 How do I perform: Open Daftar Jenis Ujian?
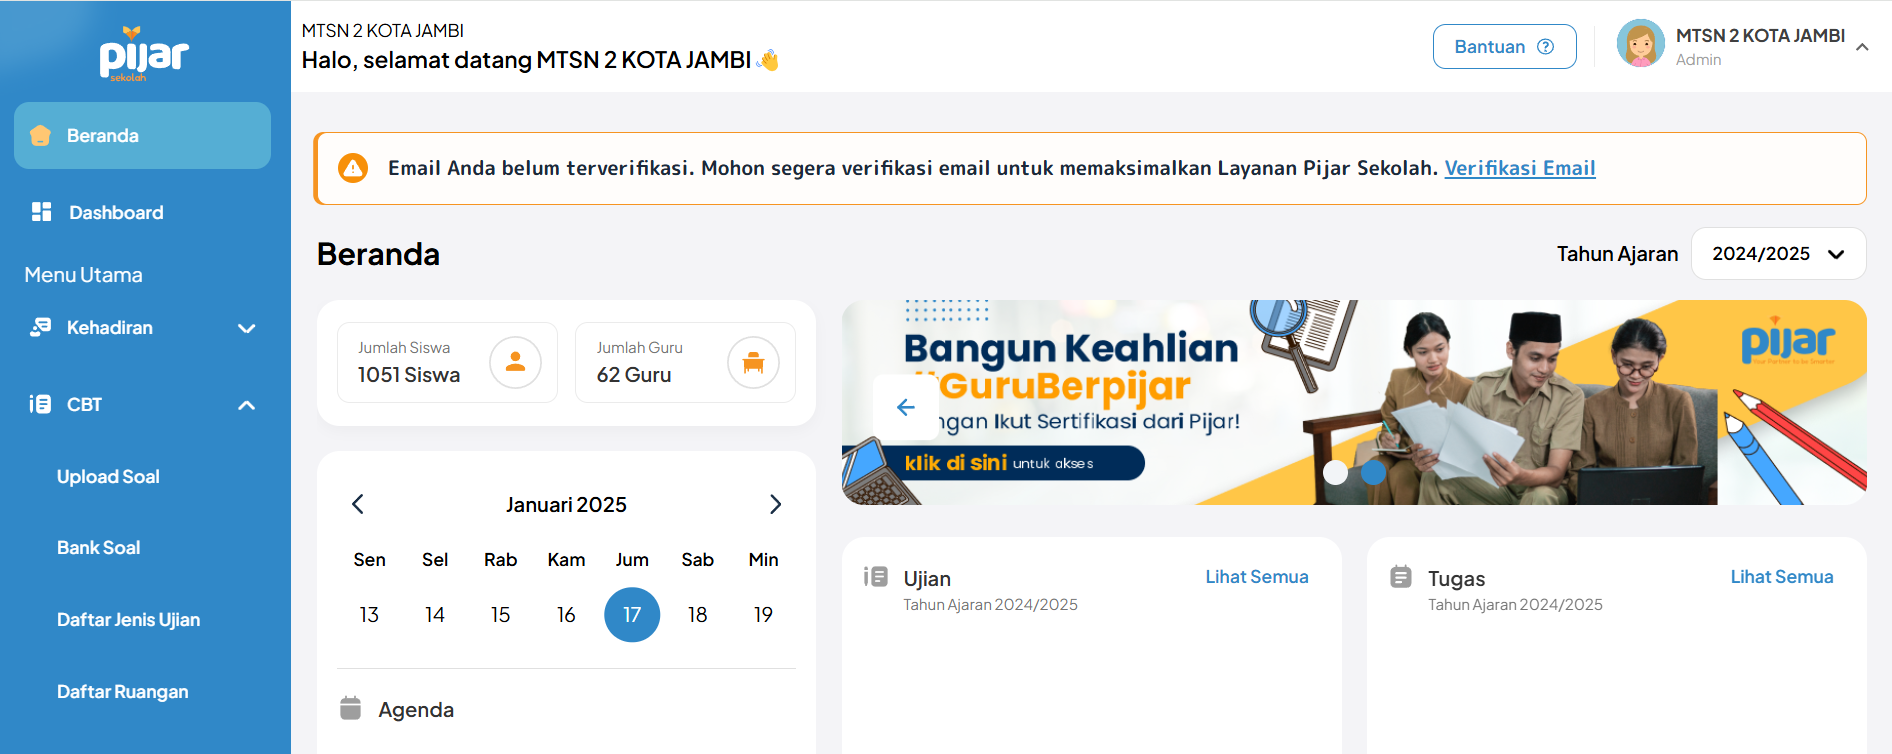click(128, 620)
